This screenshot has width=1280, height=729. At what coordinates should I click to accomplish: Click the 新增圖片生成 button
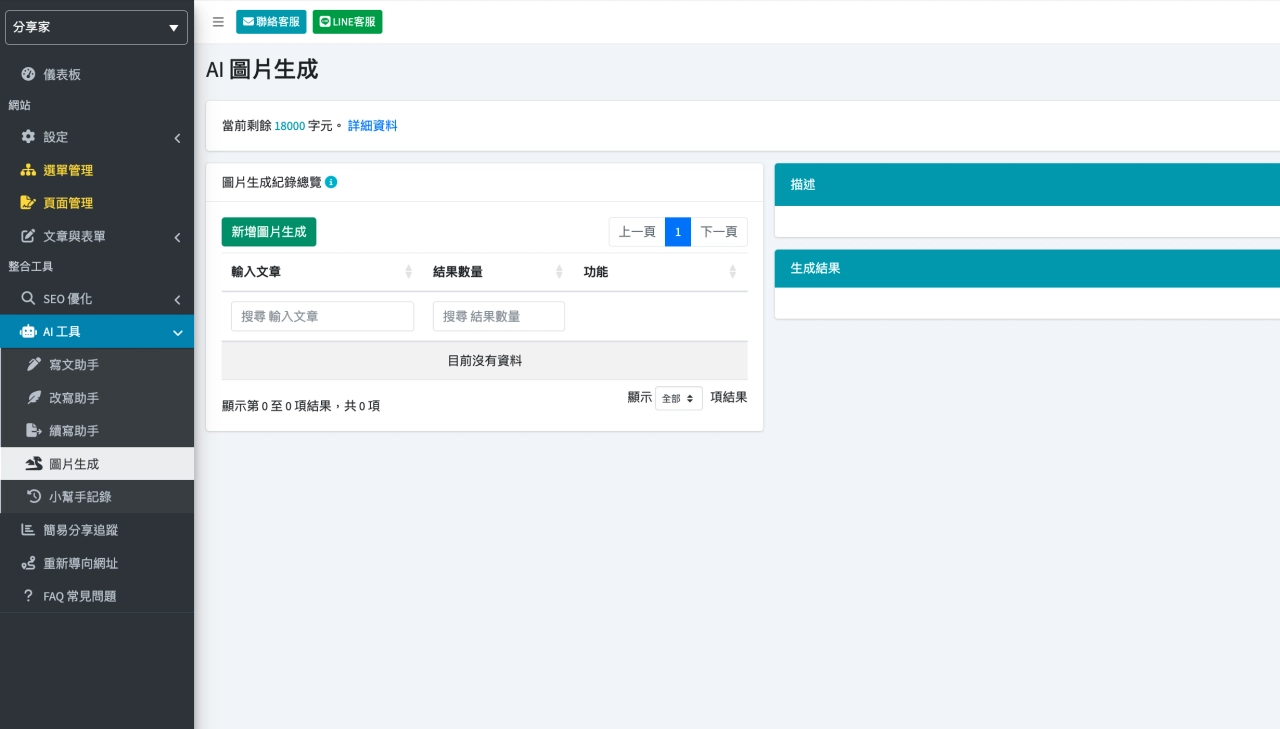point(269,232)
